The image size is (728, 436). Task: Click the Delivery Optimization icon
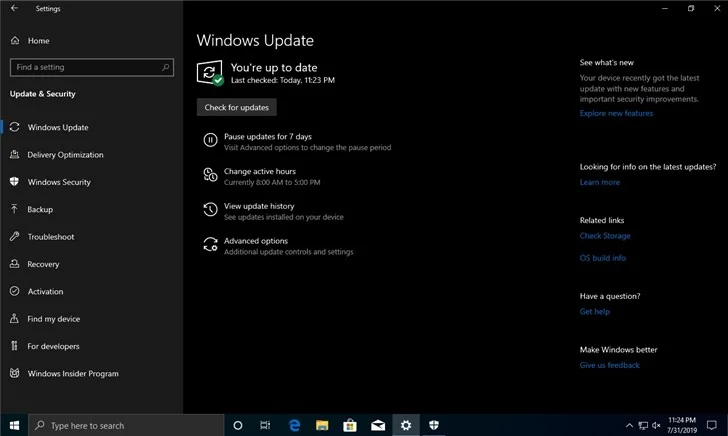click(x=14, y=154)
